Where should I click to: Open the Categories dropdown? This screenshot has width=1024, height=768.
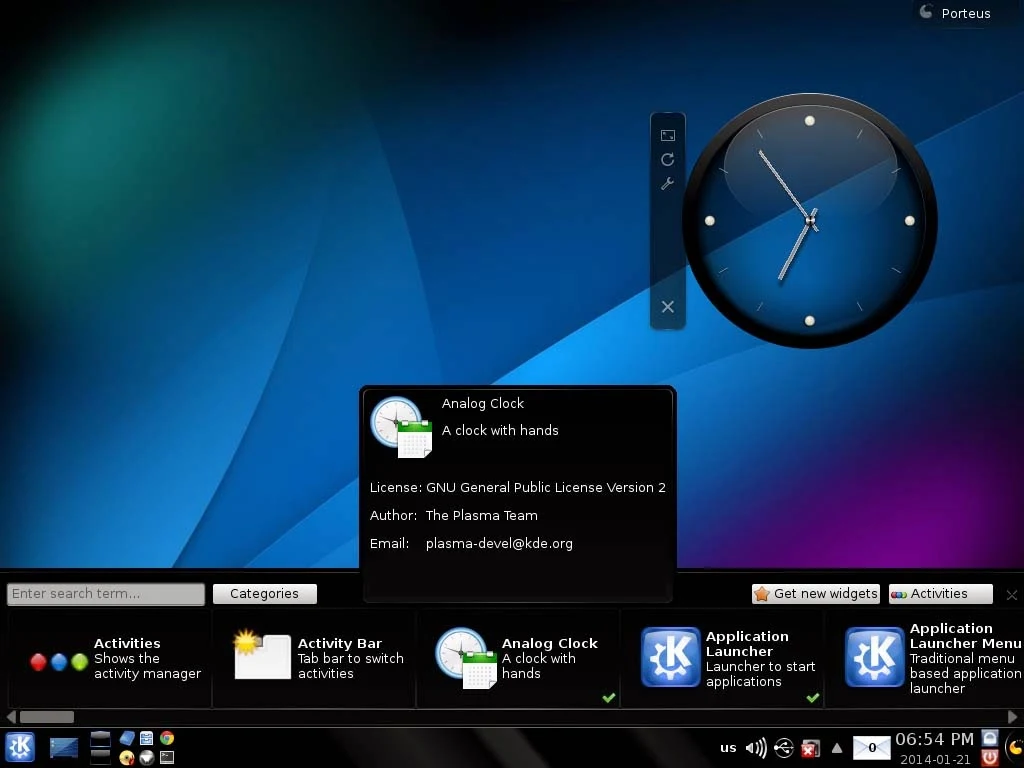pyautogui.click(x=264, y=594)
